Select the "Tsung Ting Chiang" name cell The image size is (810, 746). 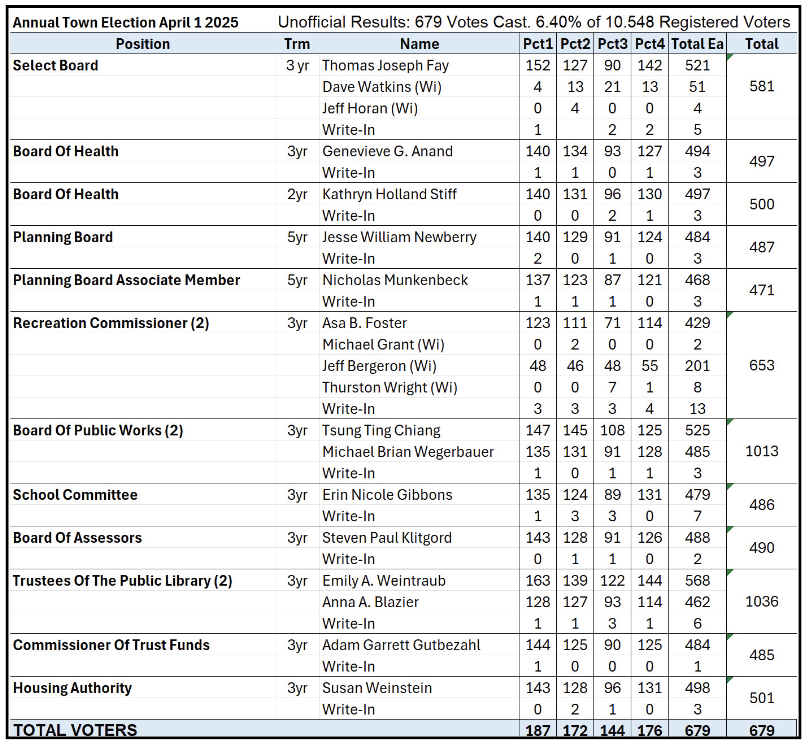pos(381,431)
